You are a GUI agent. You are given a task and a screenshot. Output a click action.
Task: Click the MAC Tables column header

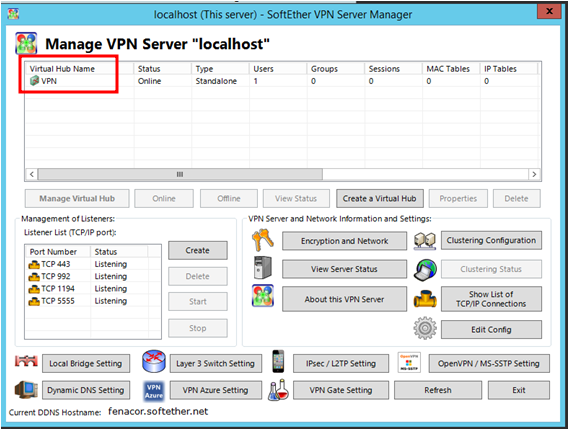coord(451,69)
